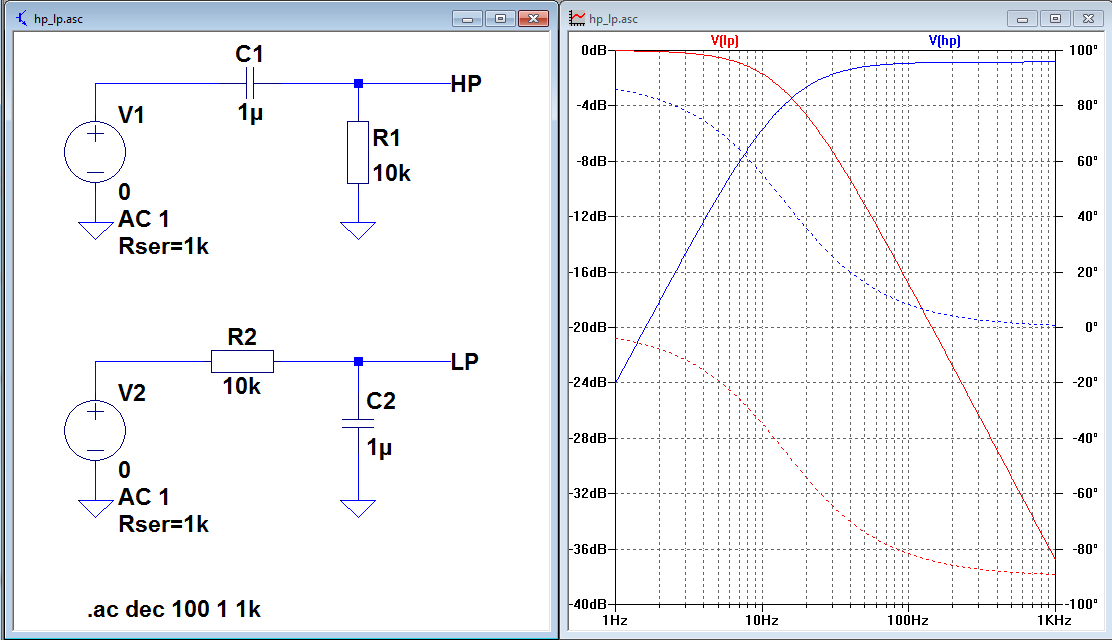Click the LP junction node dot

[x=358, y=361]
